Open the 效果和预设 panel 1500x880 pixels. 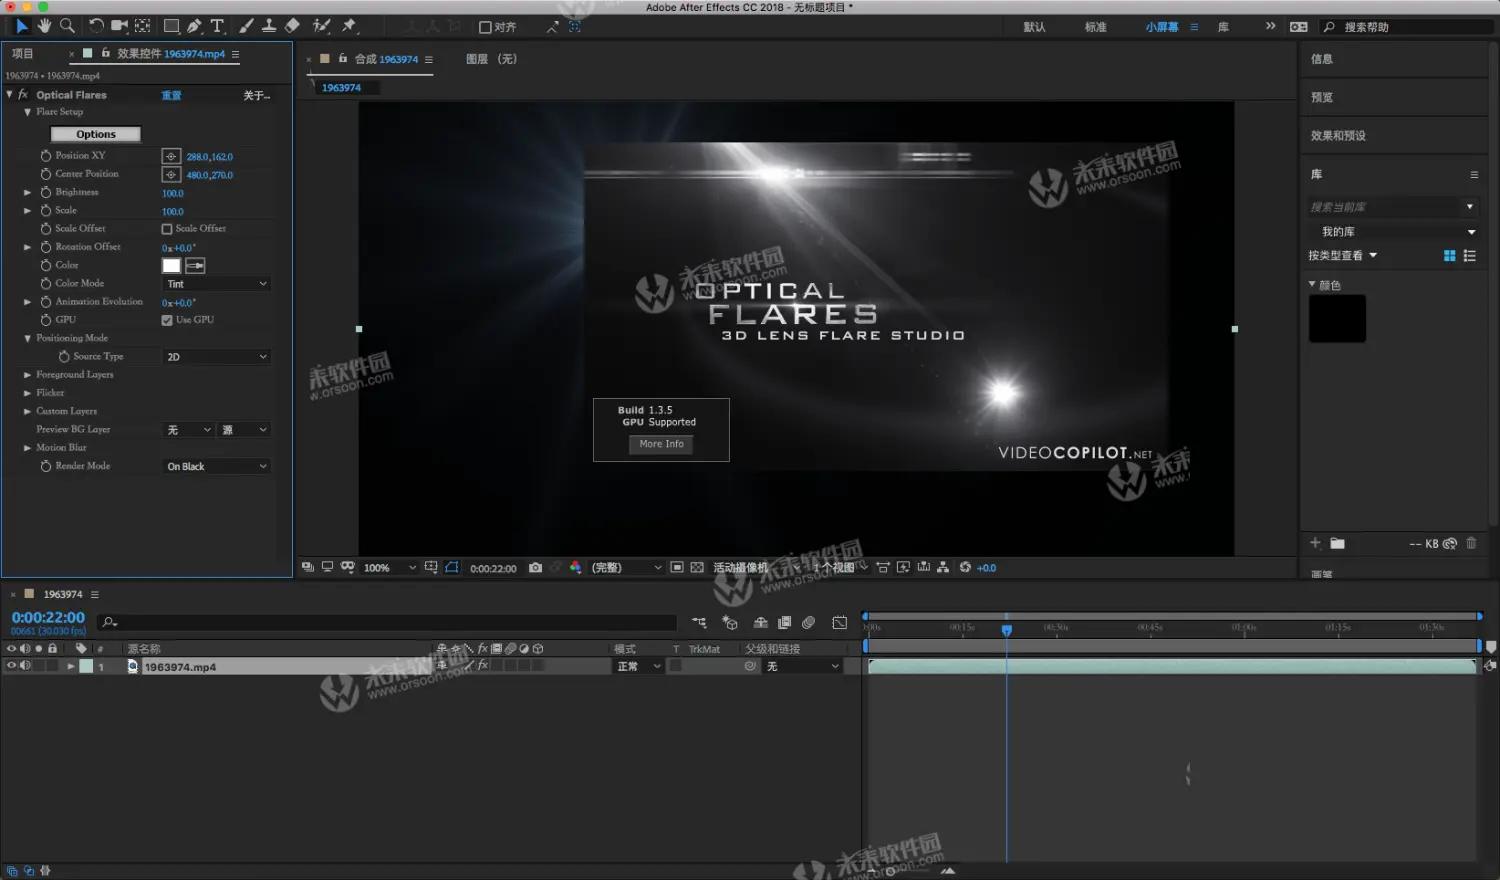1338,136
